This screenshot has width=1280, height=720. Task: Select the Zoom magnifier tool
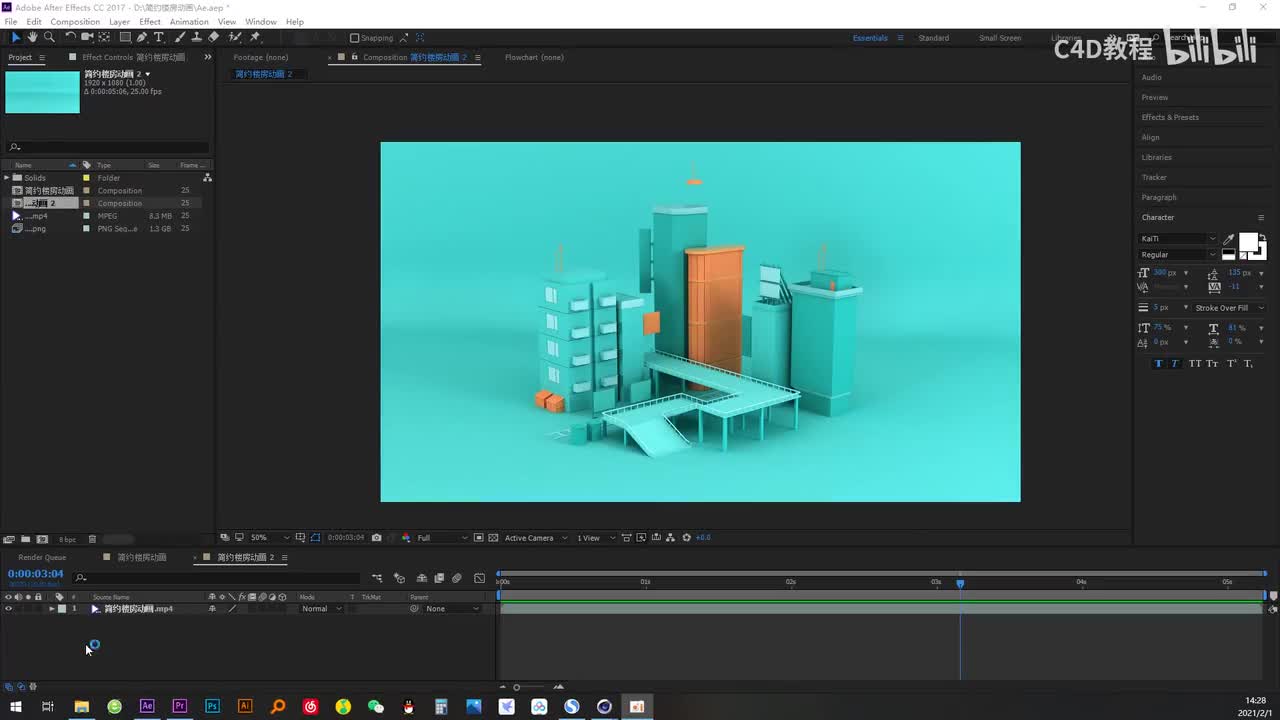pos(49,37)
